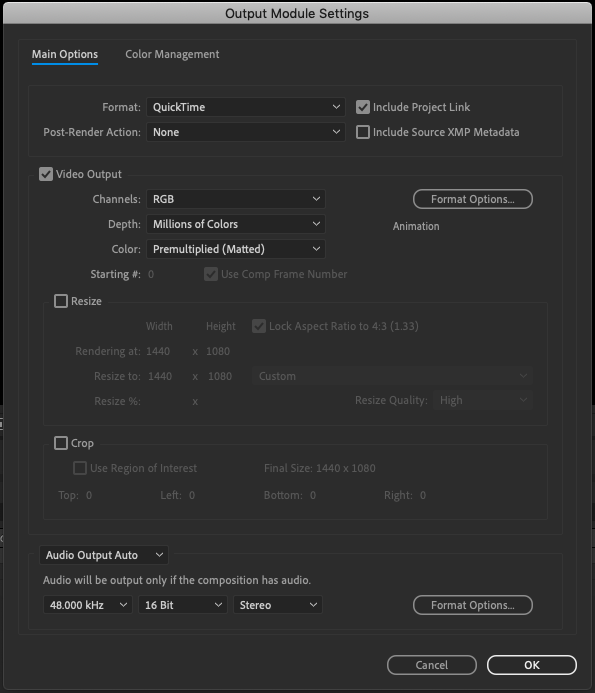The image size is (595, 693).
Task: Open the Post-Render Action dropdown
Action: (246, 132)
